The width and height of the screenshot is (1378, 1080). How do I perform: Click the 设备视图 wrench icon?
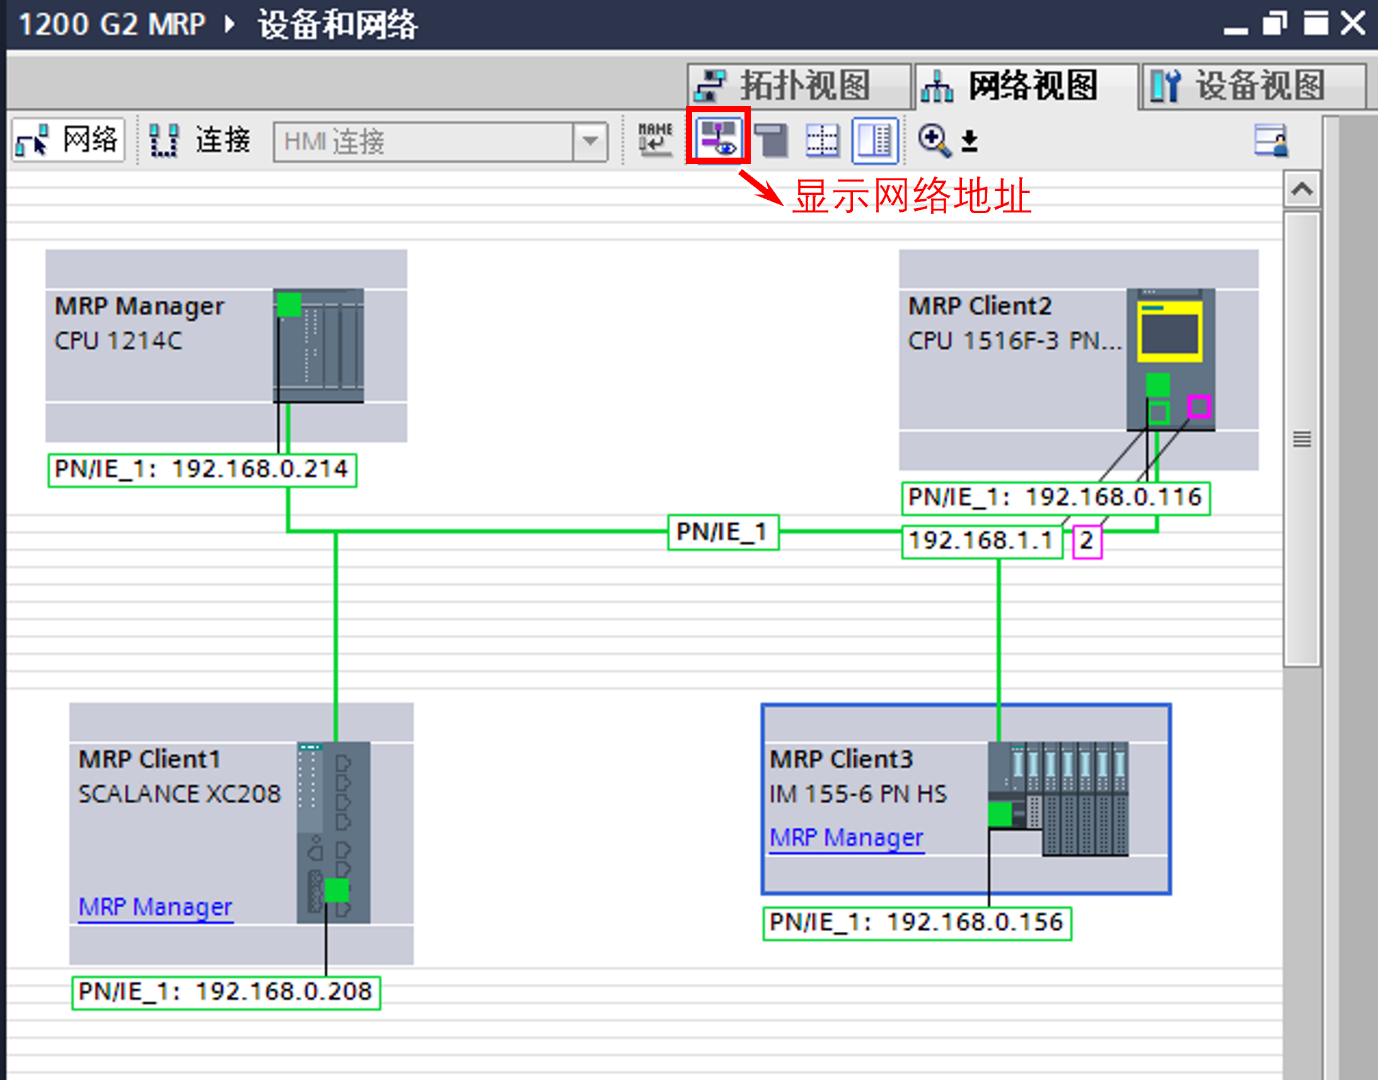[1165, 86]
